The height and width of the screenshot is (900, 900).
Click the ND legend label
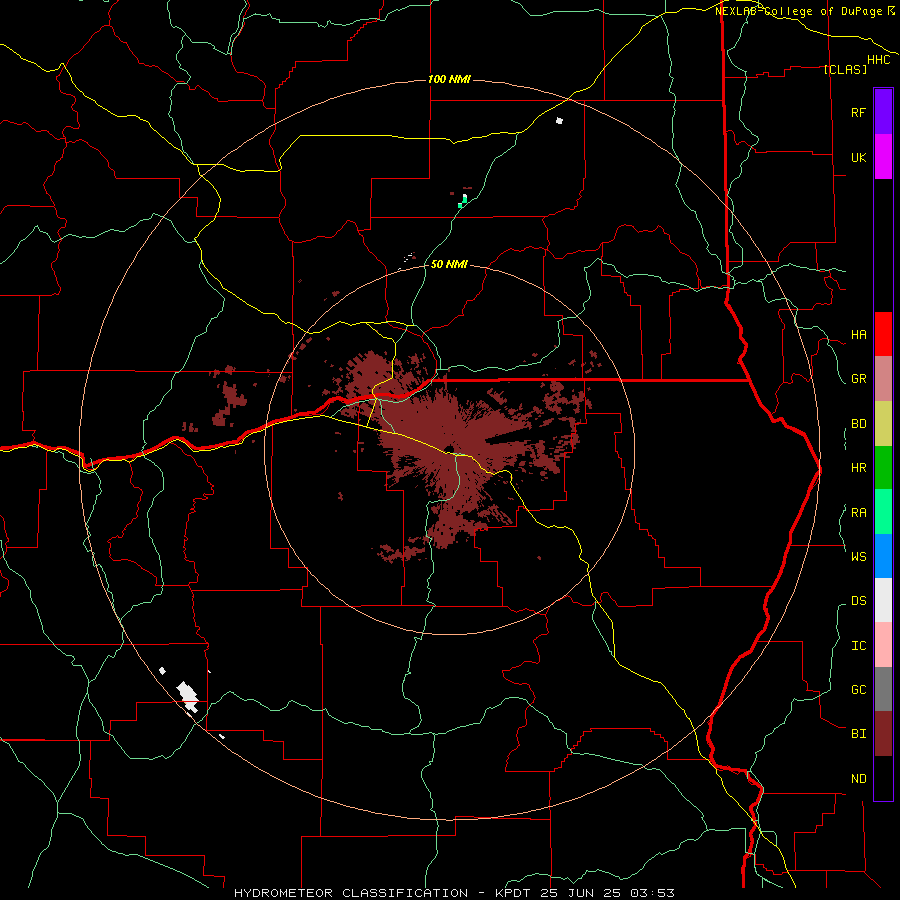coord(858,779)
